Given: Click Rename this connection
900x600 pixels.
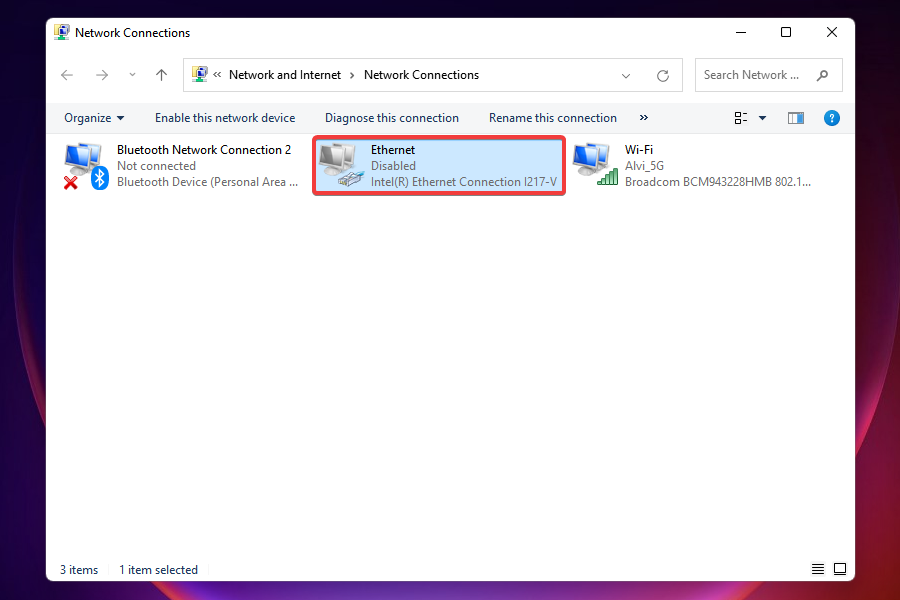Looking at the screenshot, I should (553, 118).
